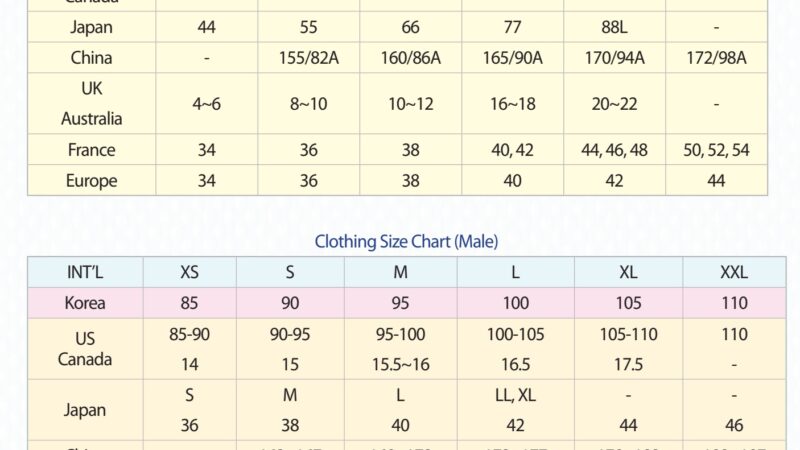Select Japan male size "LL, XL" cell

point(516,395)
